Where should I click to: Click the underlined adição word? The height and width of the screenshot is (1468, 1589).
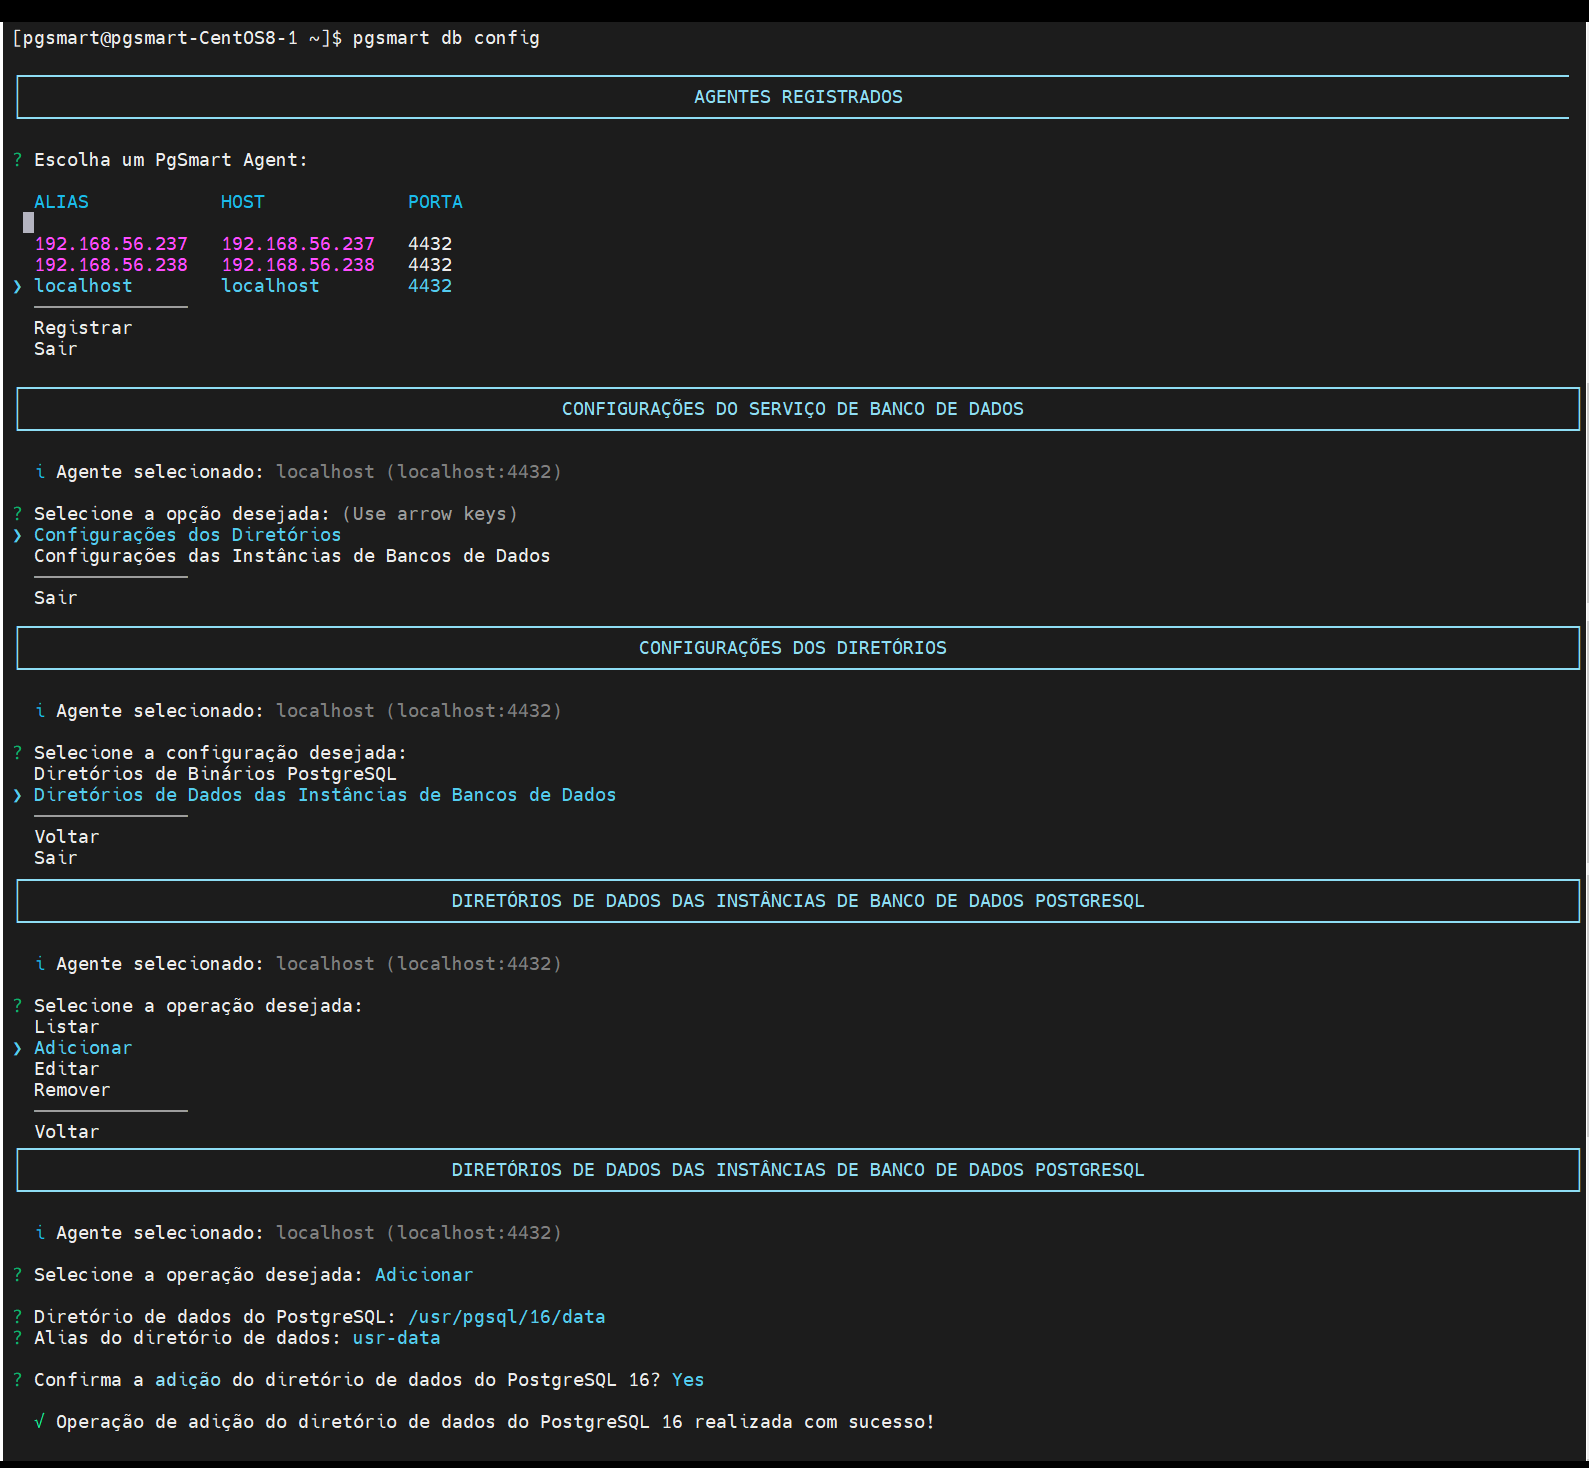pyautogui.click(x=188, y=1380)
